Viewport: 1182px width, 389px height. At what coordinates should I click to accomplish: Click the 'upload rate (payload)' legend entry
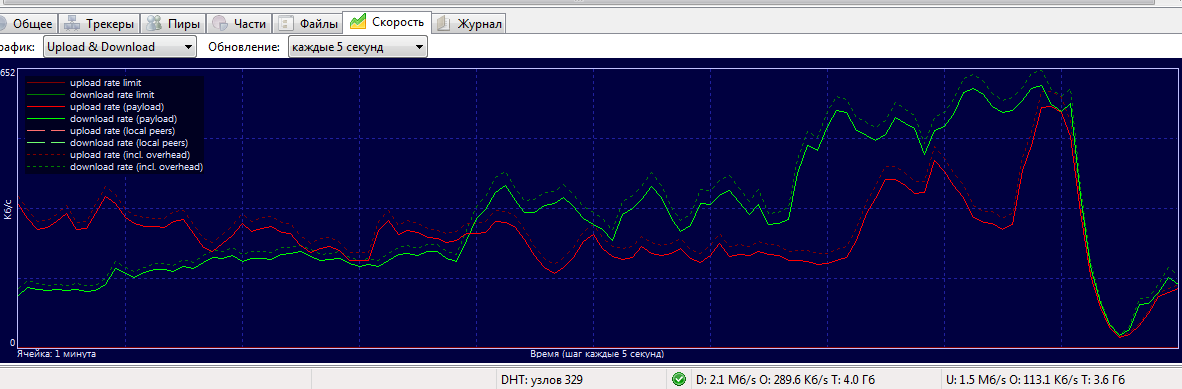(118, 107)
